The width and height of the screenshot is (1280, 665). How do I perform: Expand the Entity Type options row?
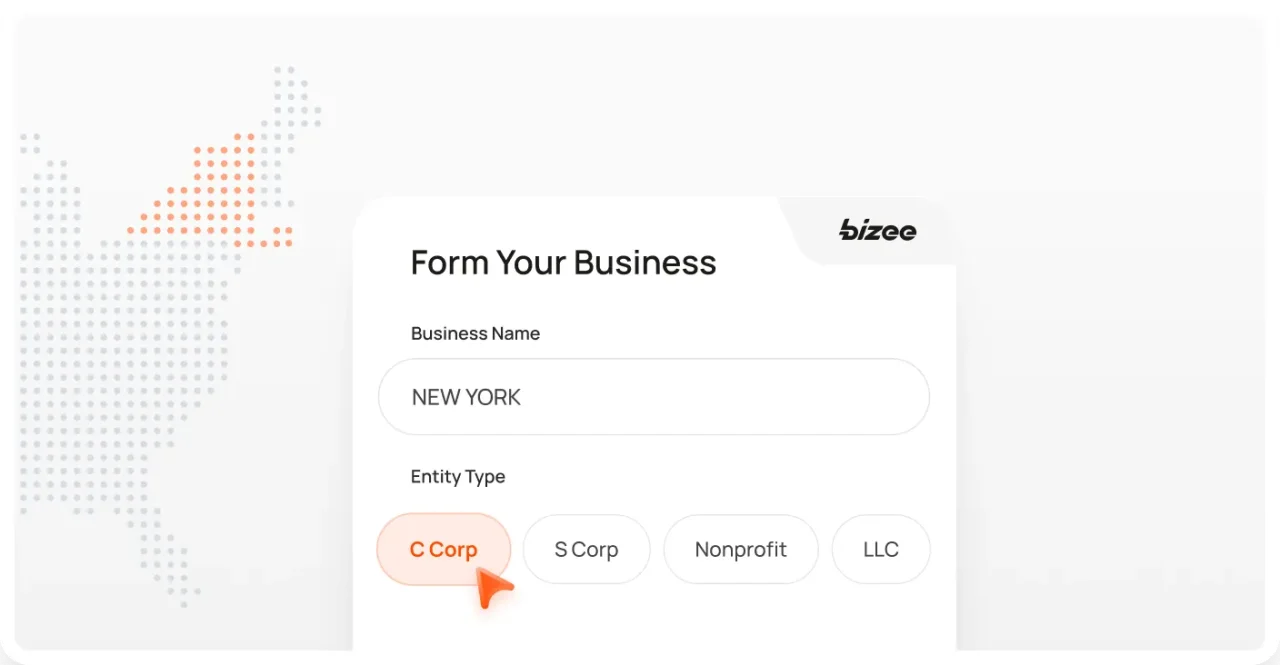[x=654, y=549]
